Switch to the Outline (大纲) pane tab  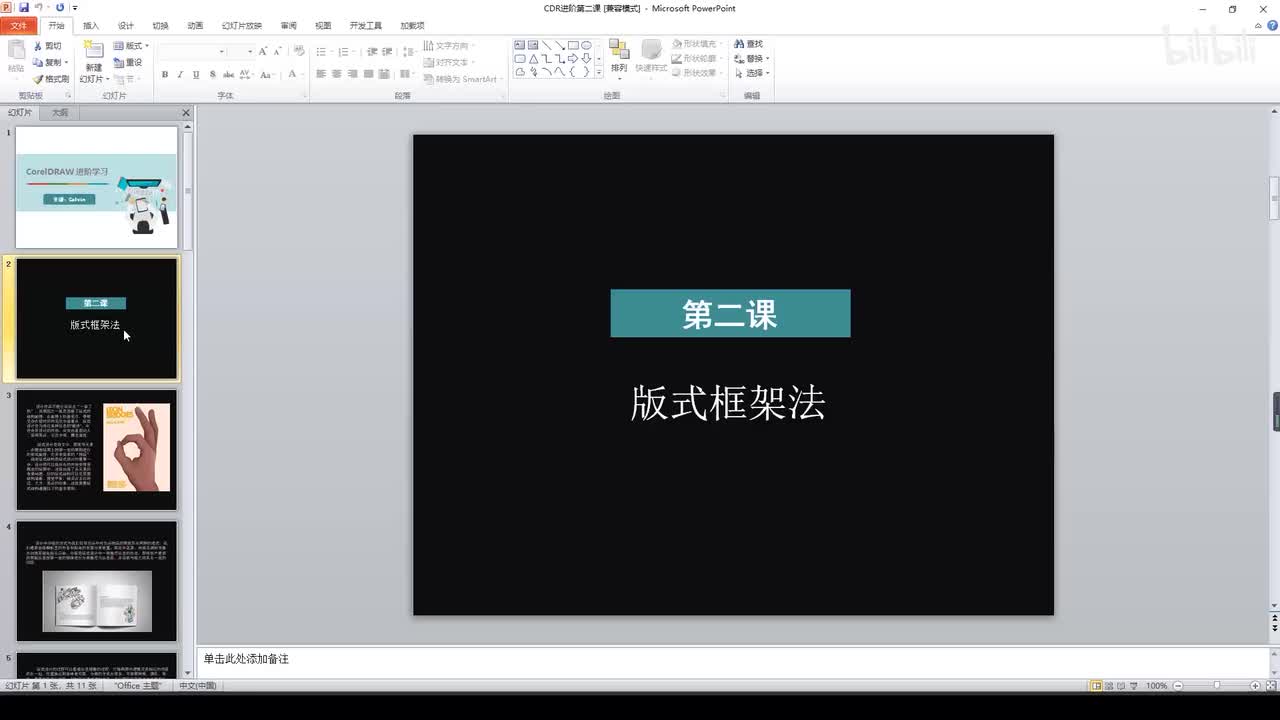click(x=60, y=113)
